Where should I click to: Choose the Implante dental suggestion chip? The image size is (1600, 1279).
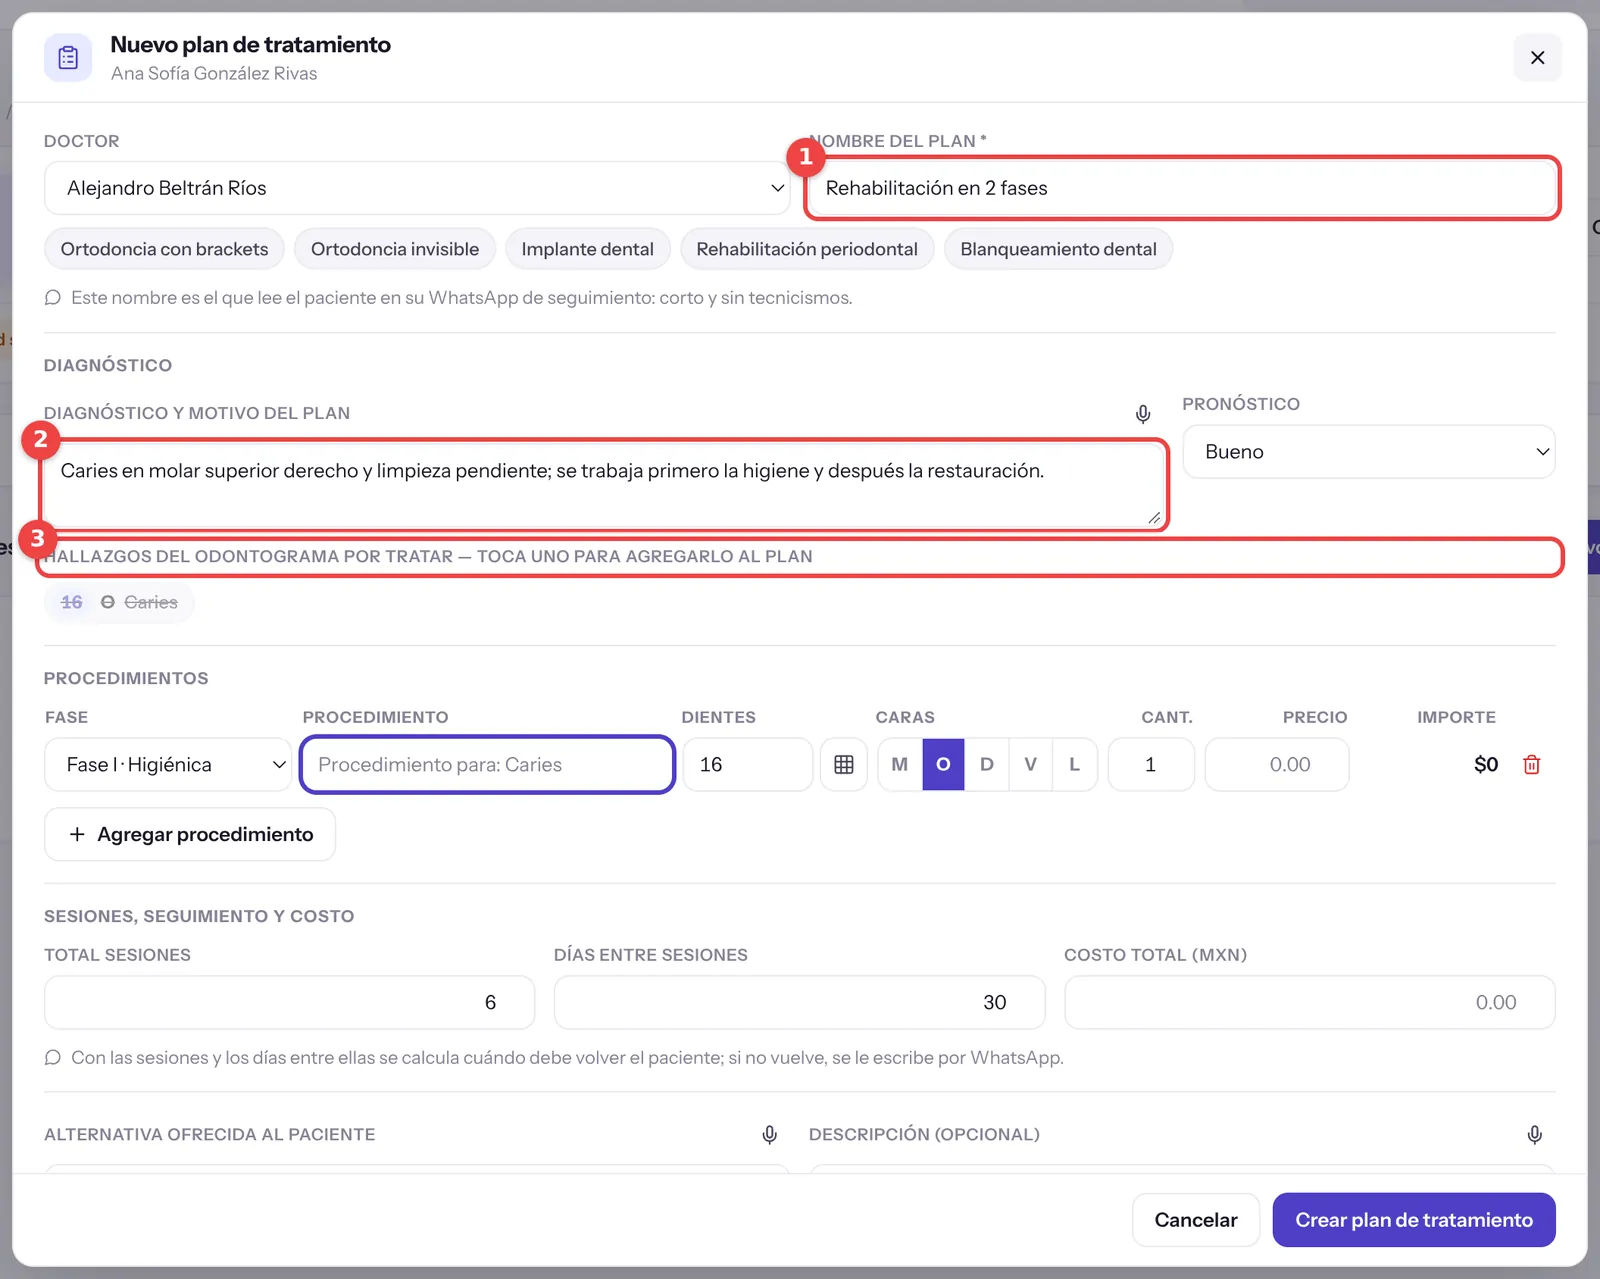point(588,249)
